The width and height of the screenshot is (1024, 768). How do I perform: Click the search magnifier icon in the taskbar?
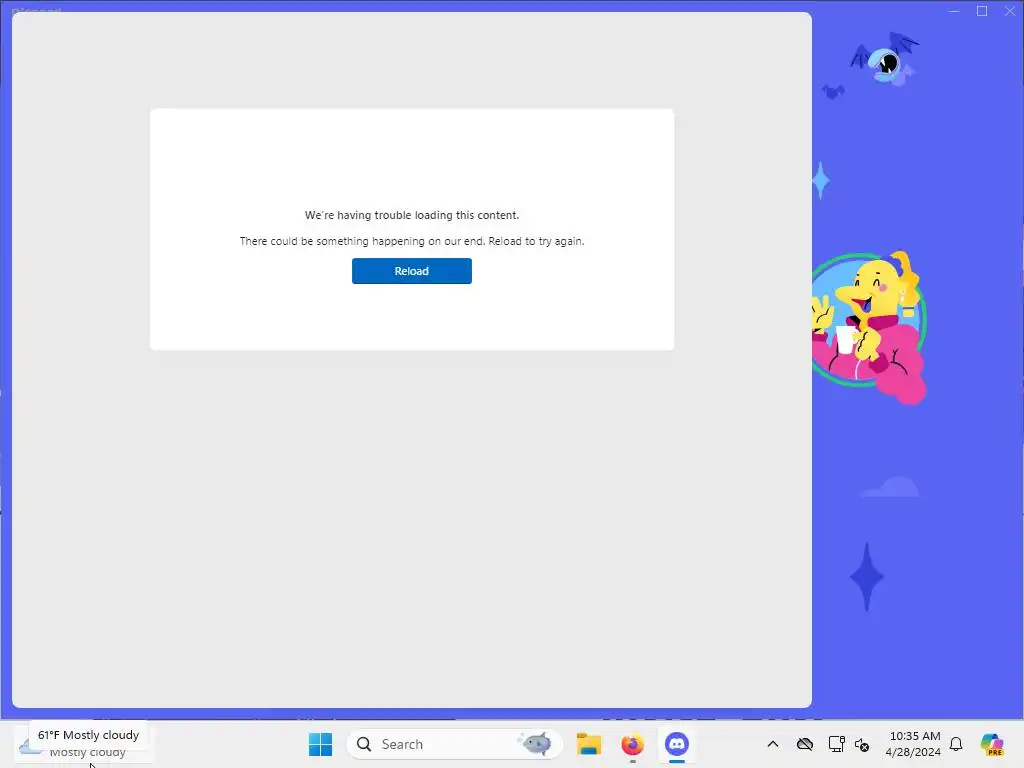(364, 744)
